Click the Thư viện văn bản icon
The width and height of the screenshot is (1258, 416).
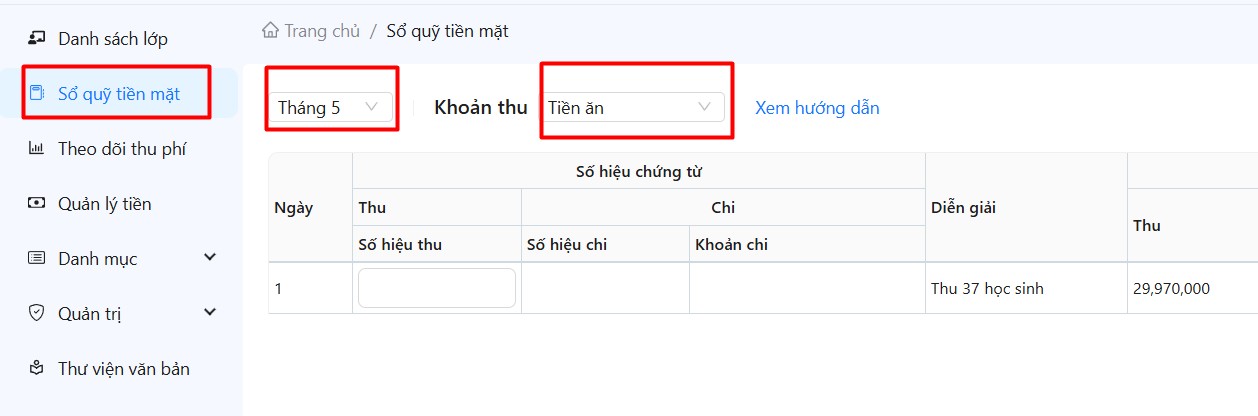[x=37, y=368]
